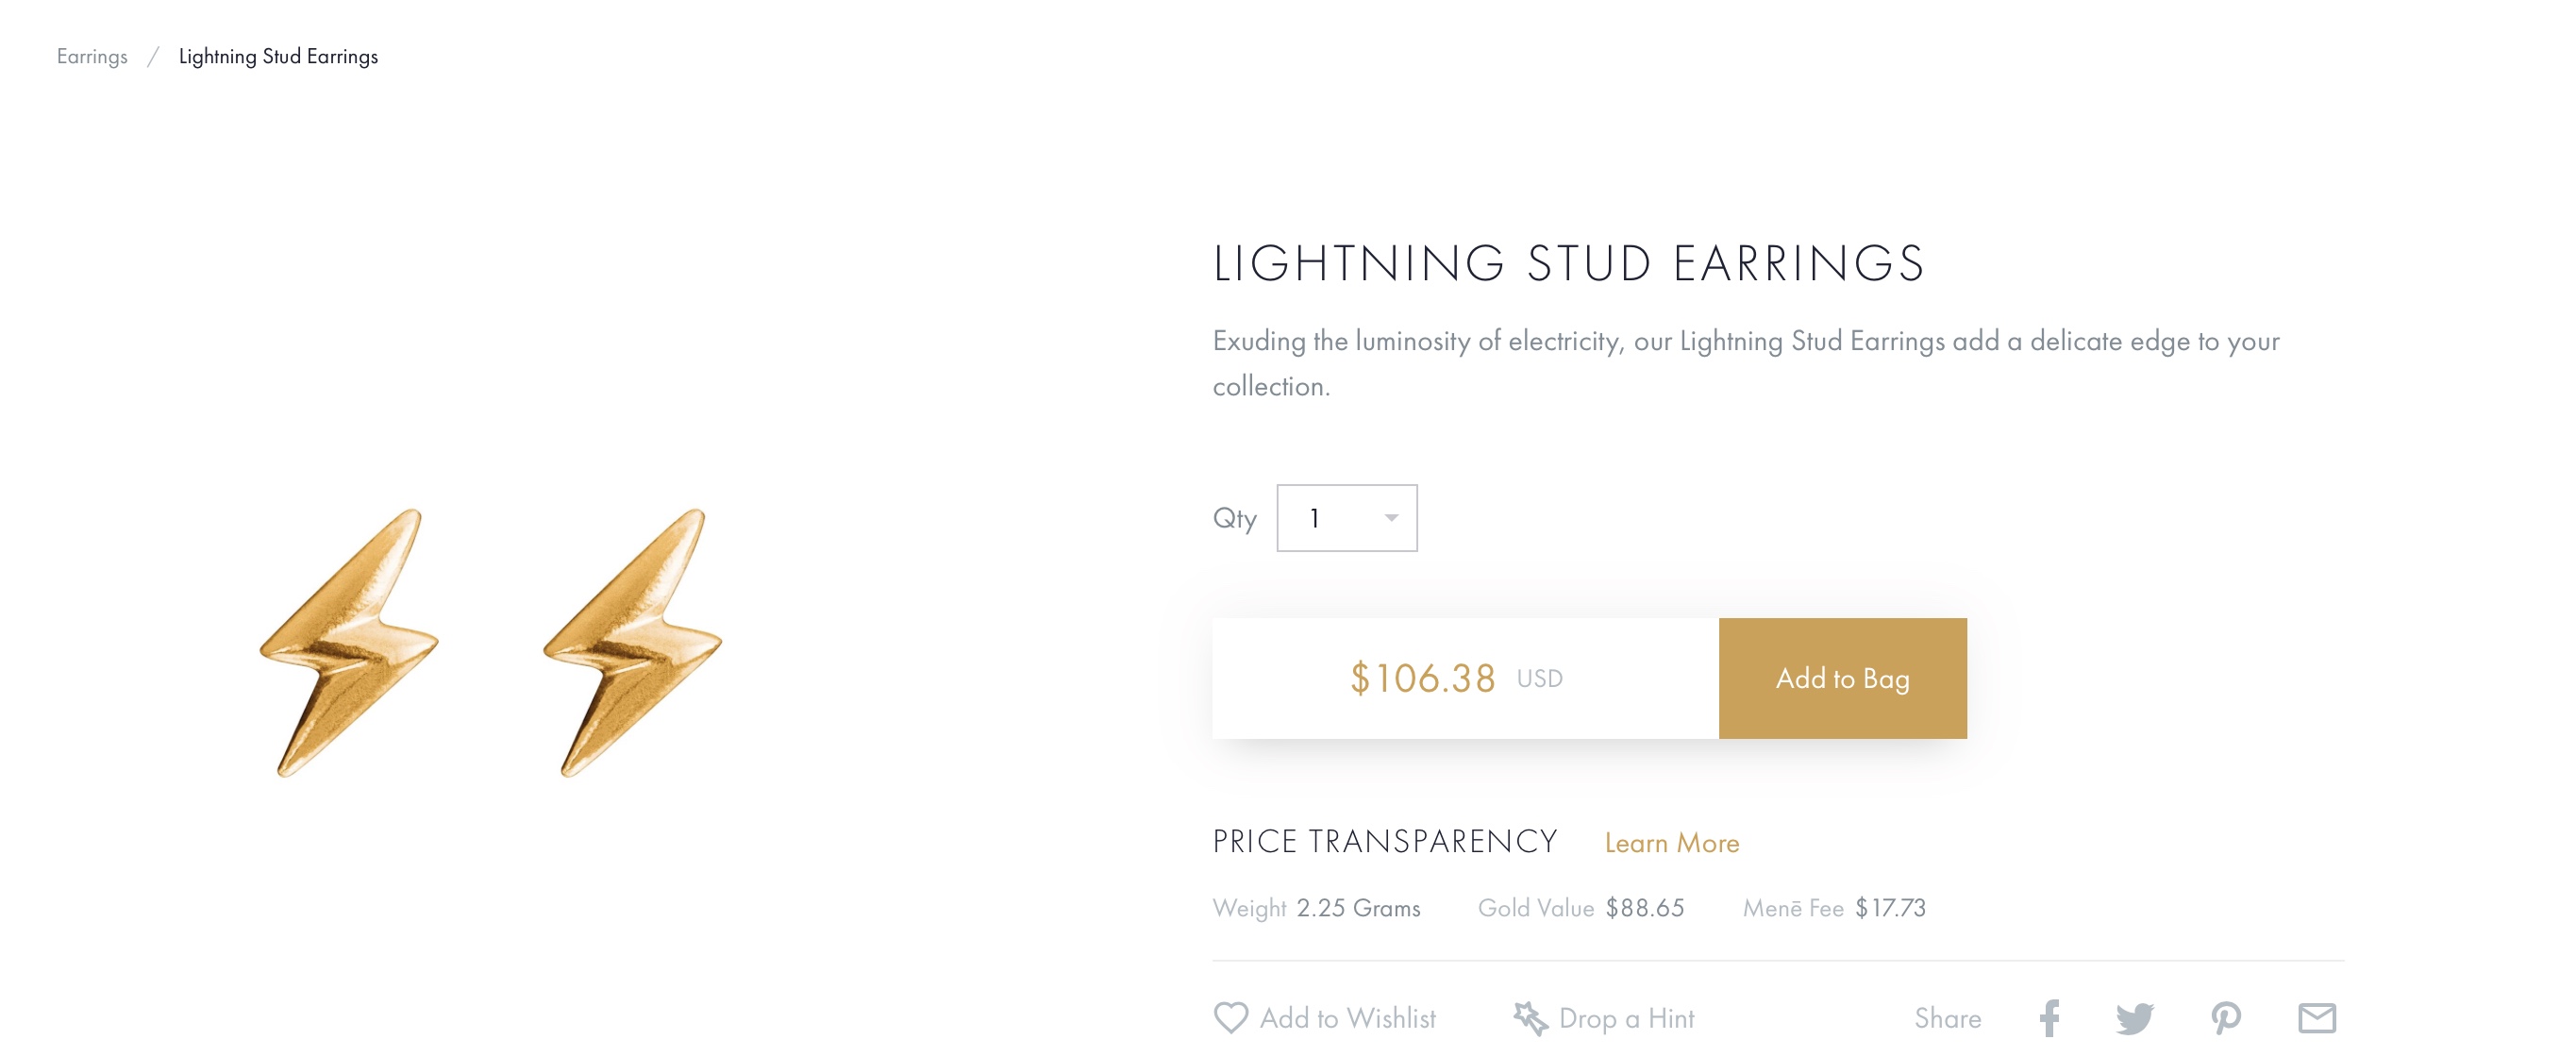This screenshot has height=1056, width=2576.
Task: Click the $106.38 price display
Action: click(1422, 678)
